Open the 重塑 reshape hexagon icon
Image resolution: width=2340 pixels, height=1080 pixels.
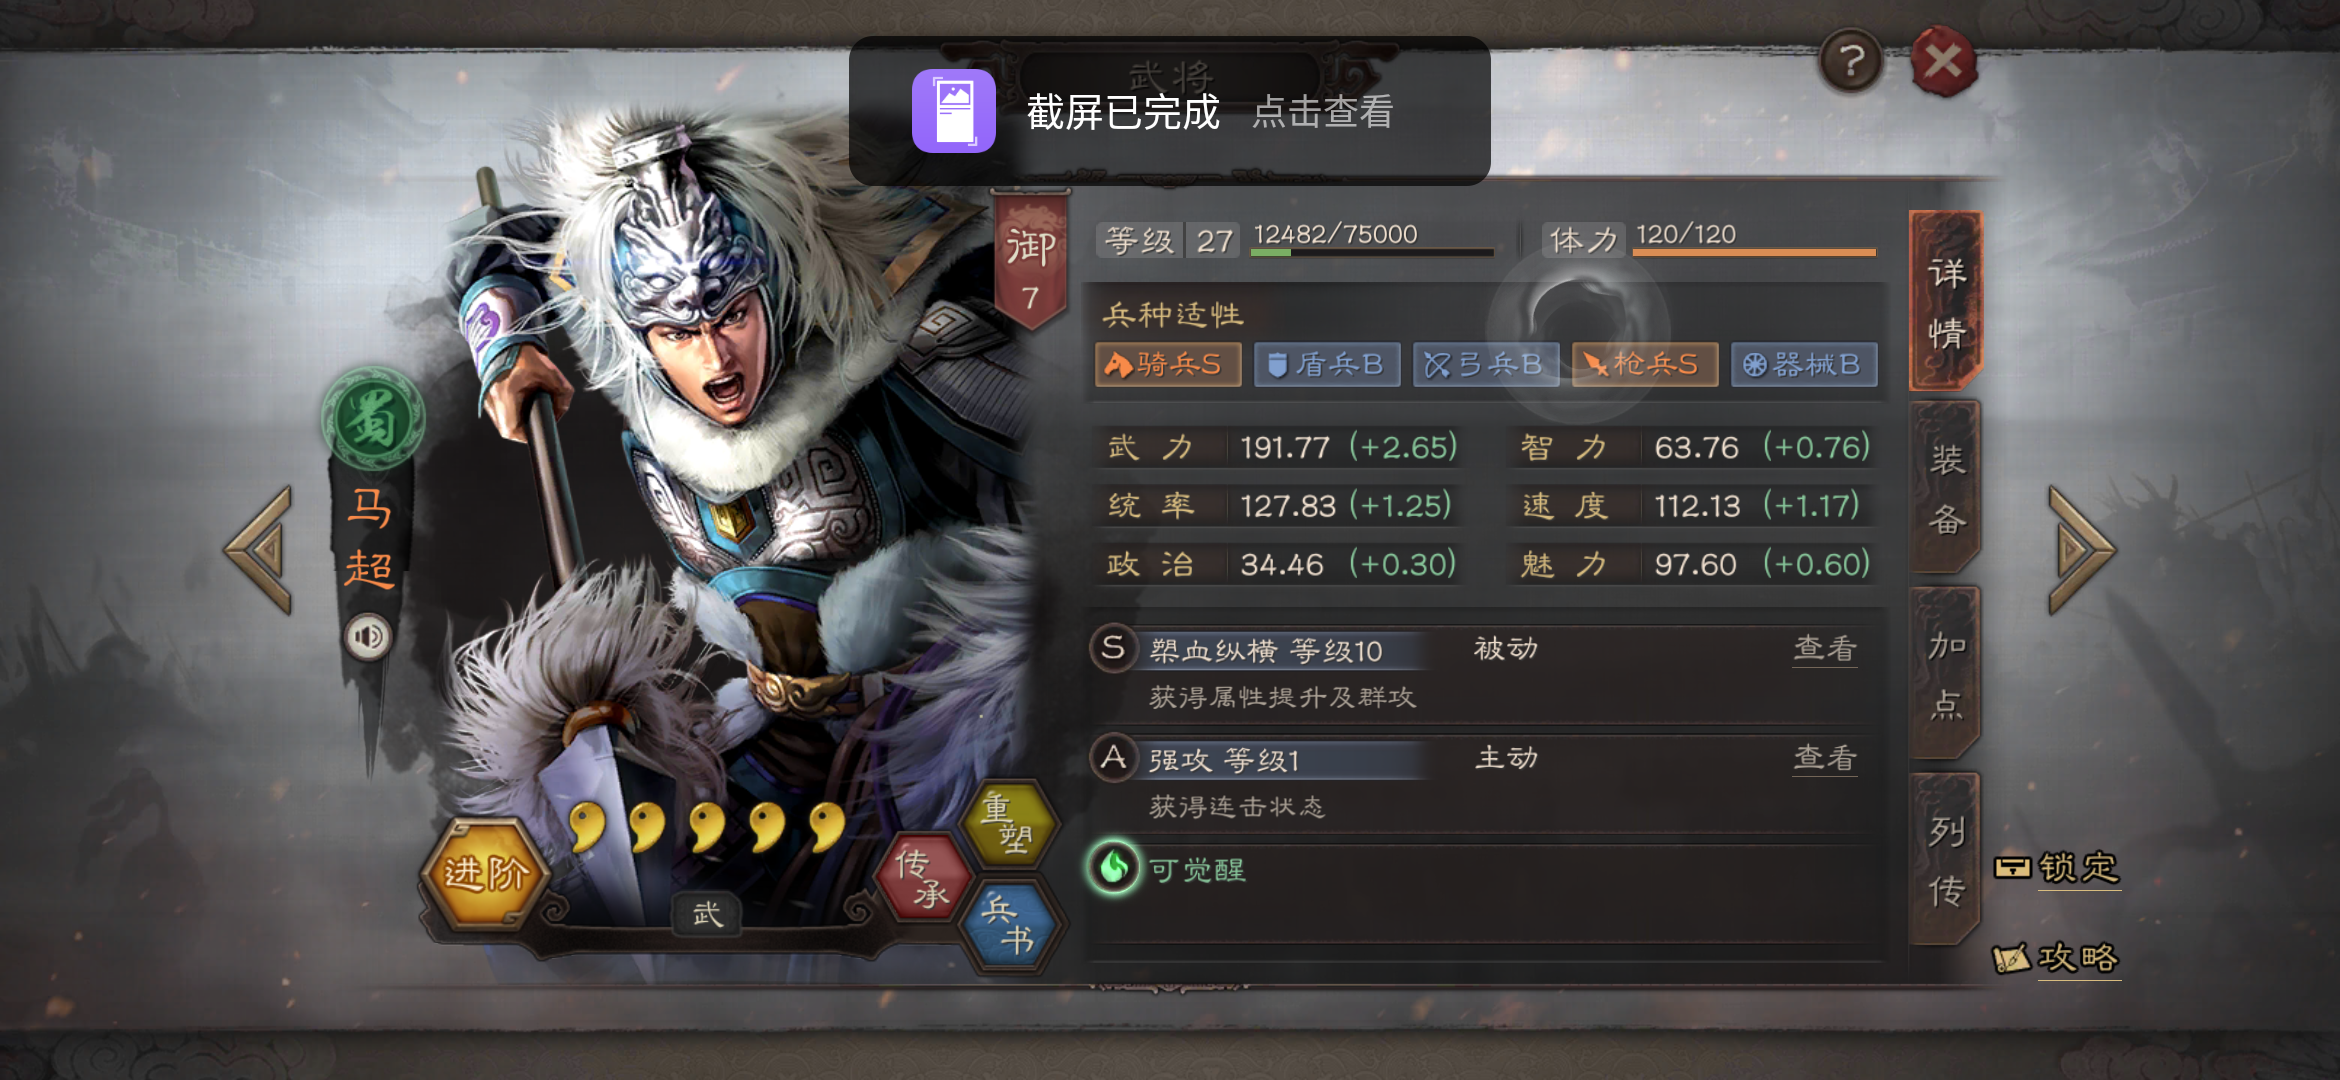(1008, 822)
